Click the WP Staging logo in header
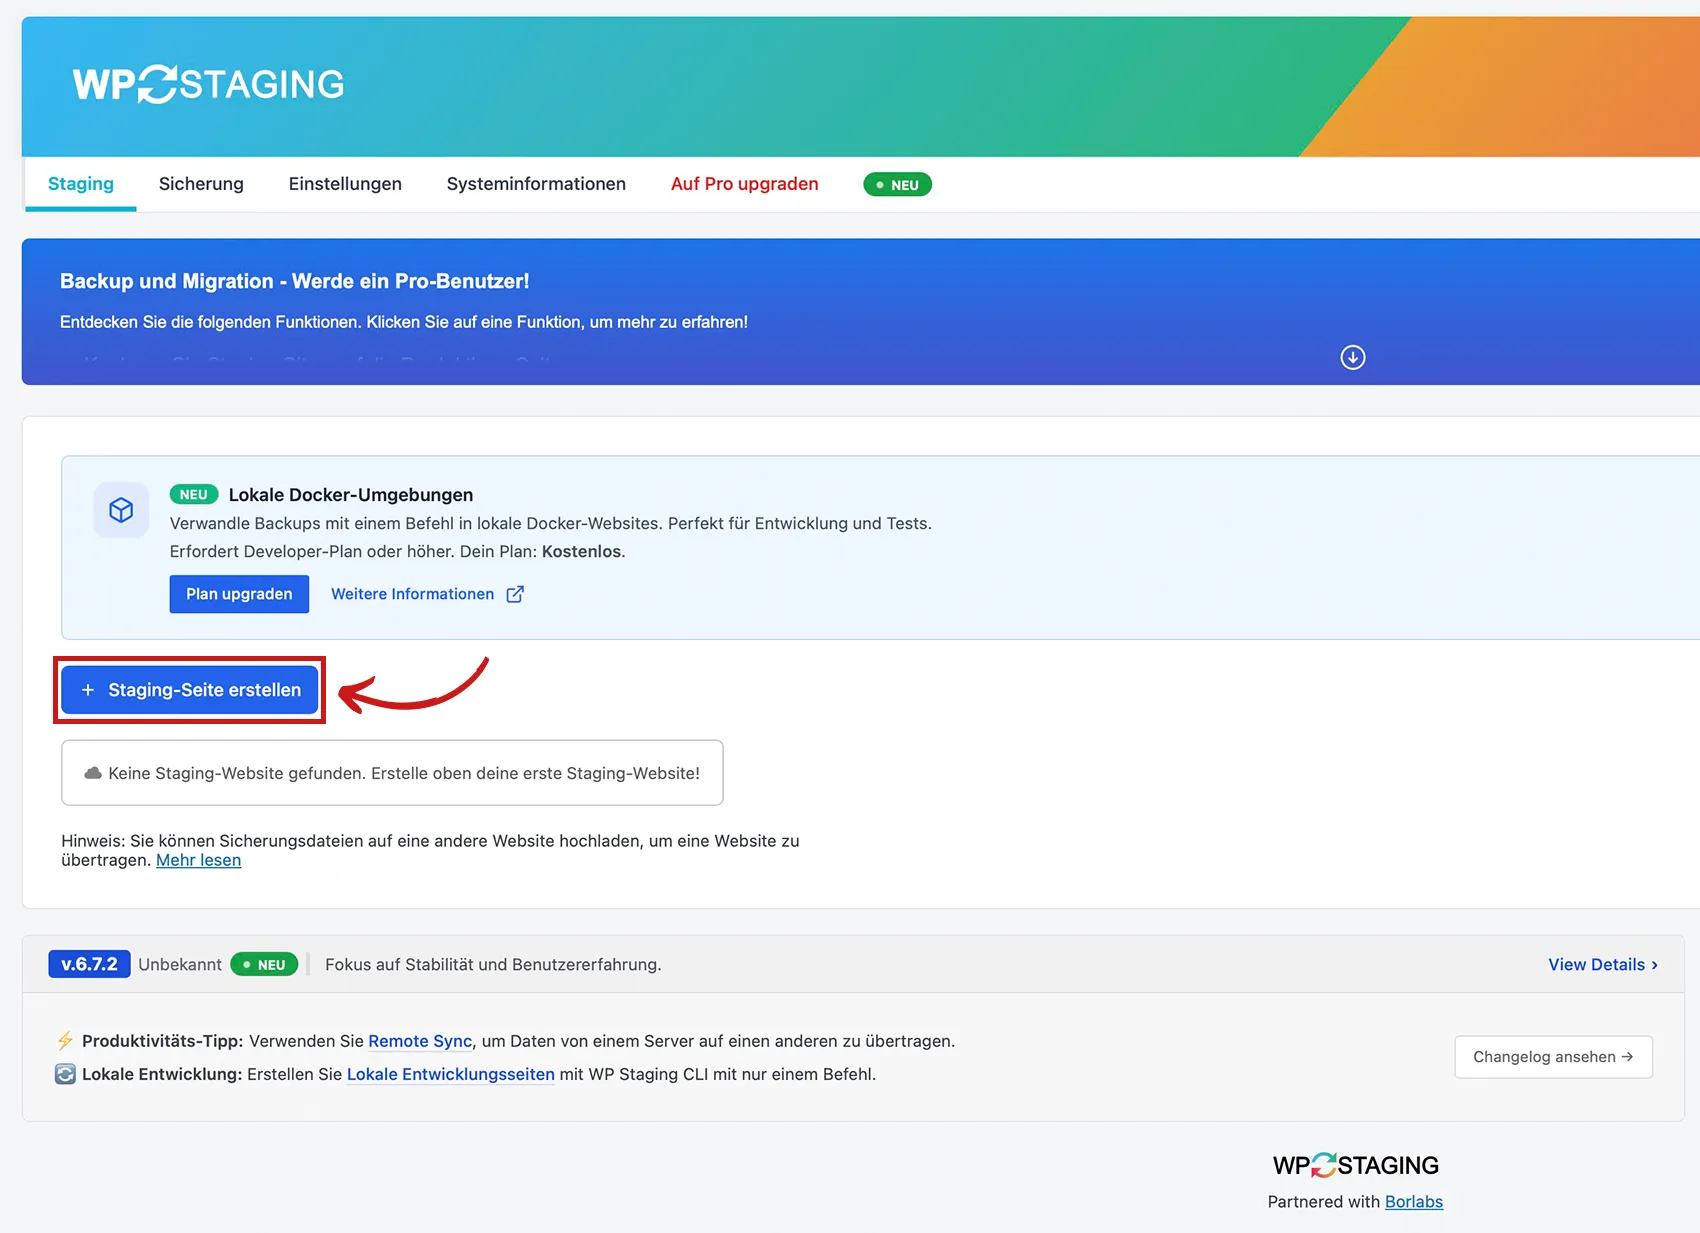Screen dimensions: 1700x1233 coord(208,85)
